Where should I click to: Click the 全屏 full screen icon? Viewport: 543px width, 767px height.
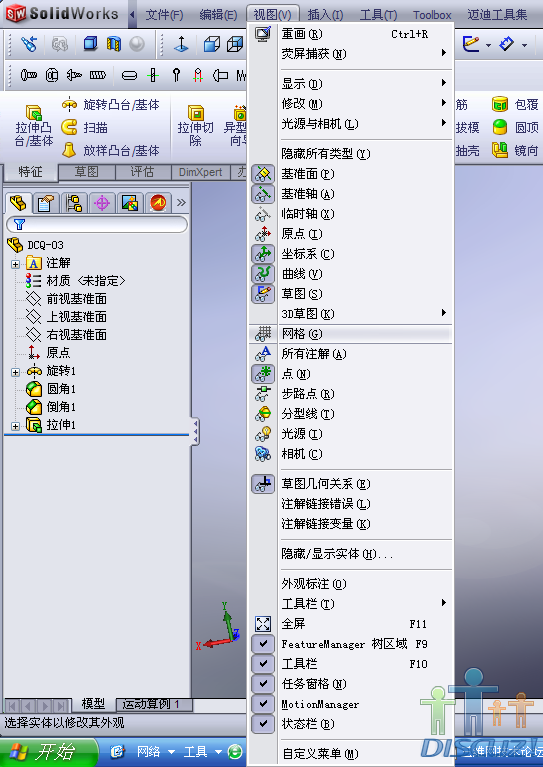coord(263,624)
